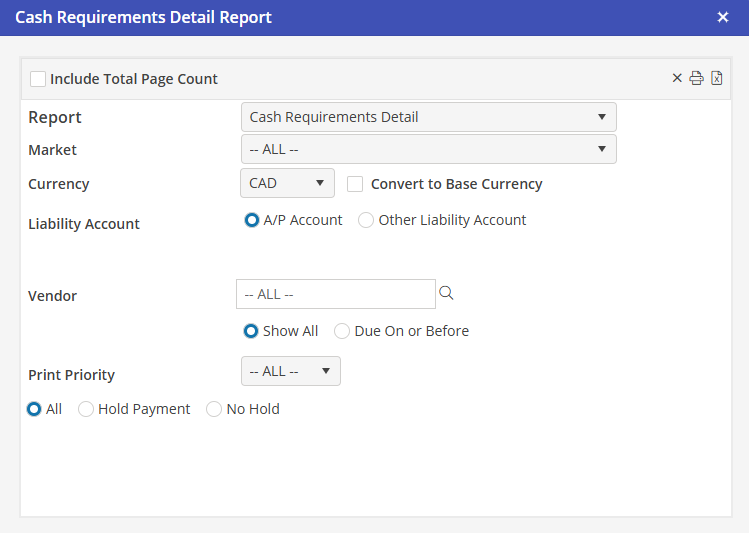
Task: Close the dialog with the title bar X
Action: pos(723,17)
